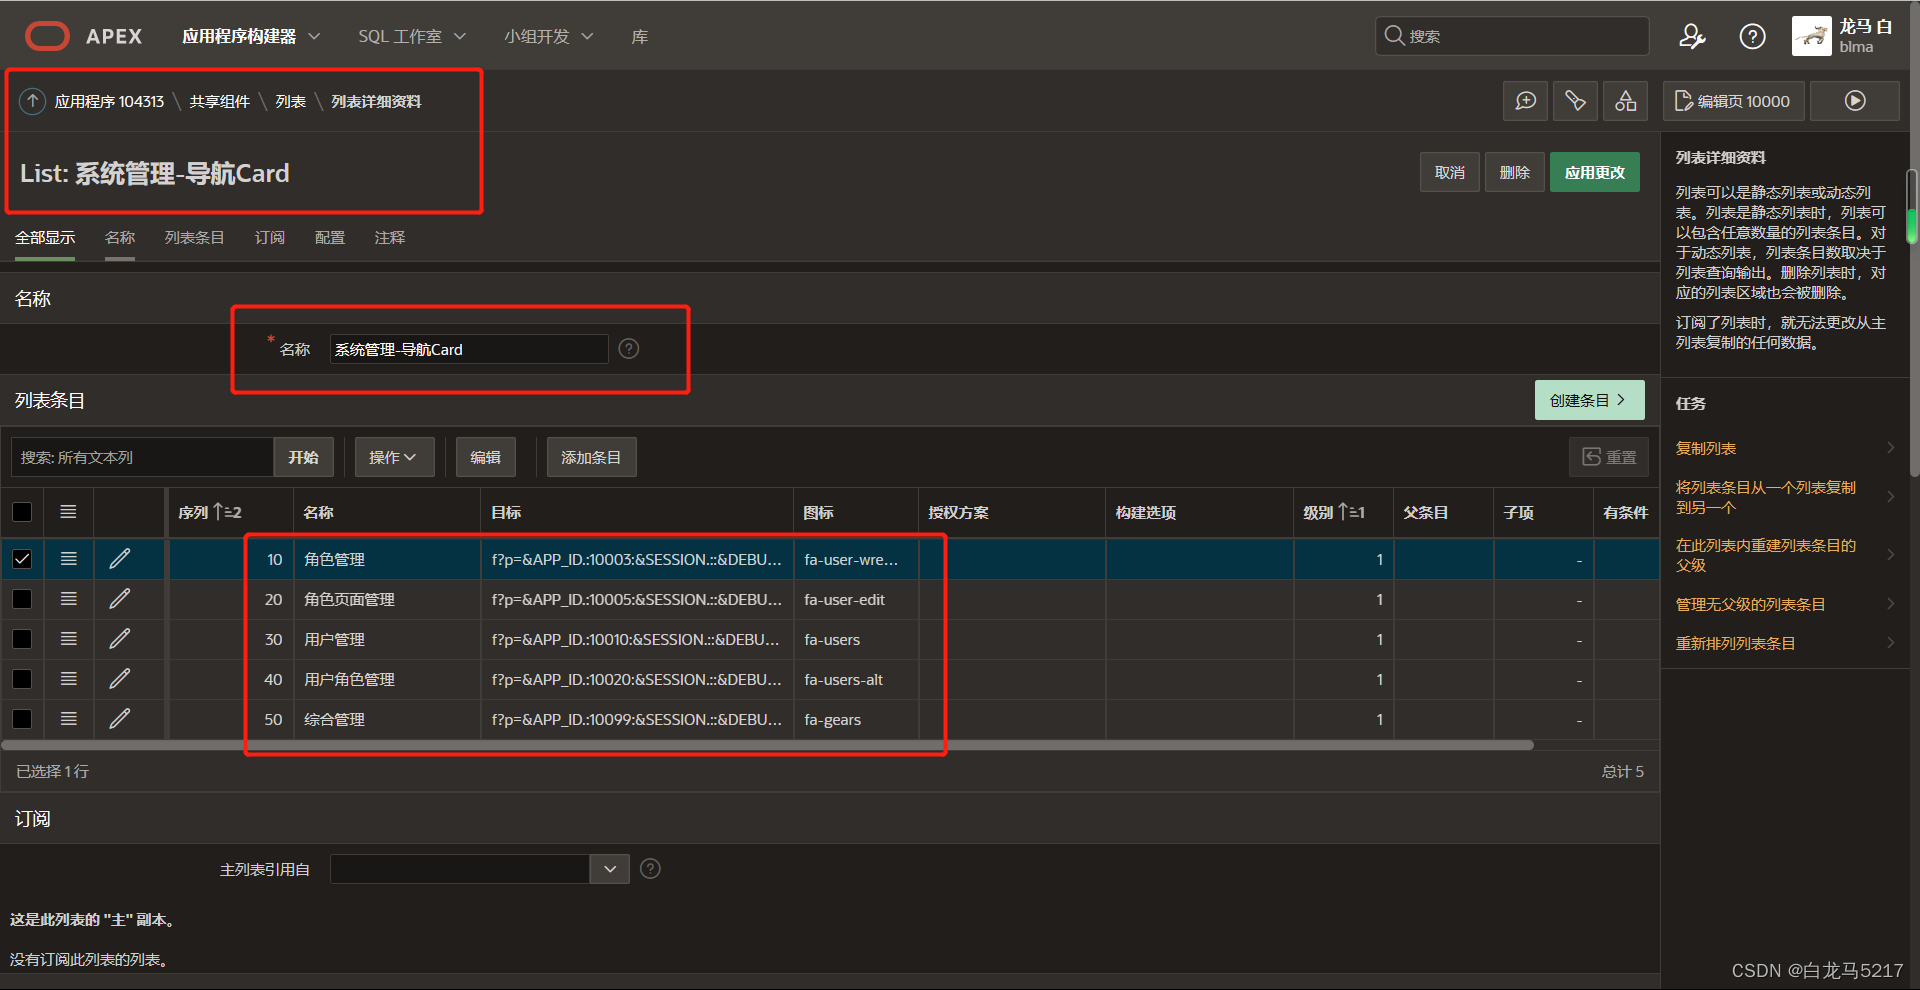Click the 重置 button
Screen dimensions: 1920x990
pos(1609,457)
